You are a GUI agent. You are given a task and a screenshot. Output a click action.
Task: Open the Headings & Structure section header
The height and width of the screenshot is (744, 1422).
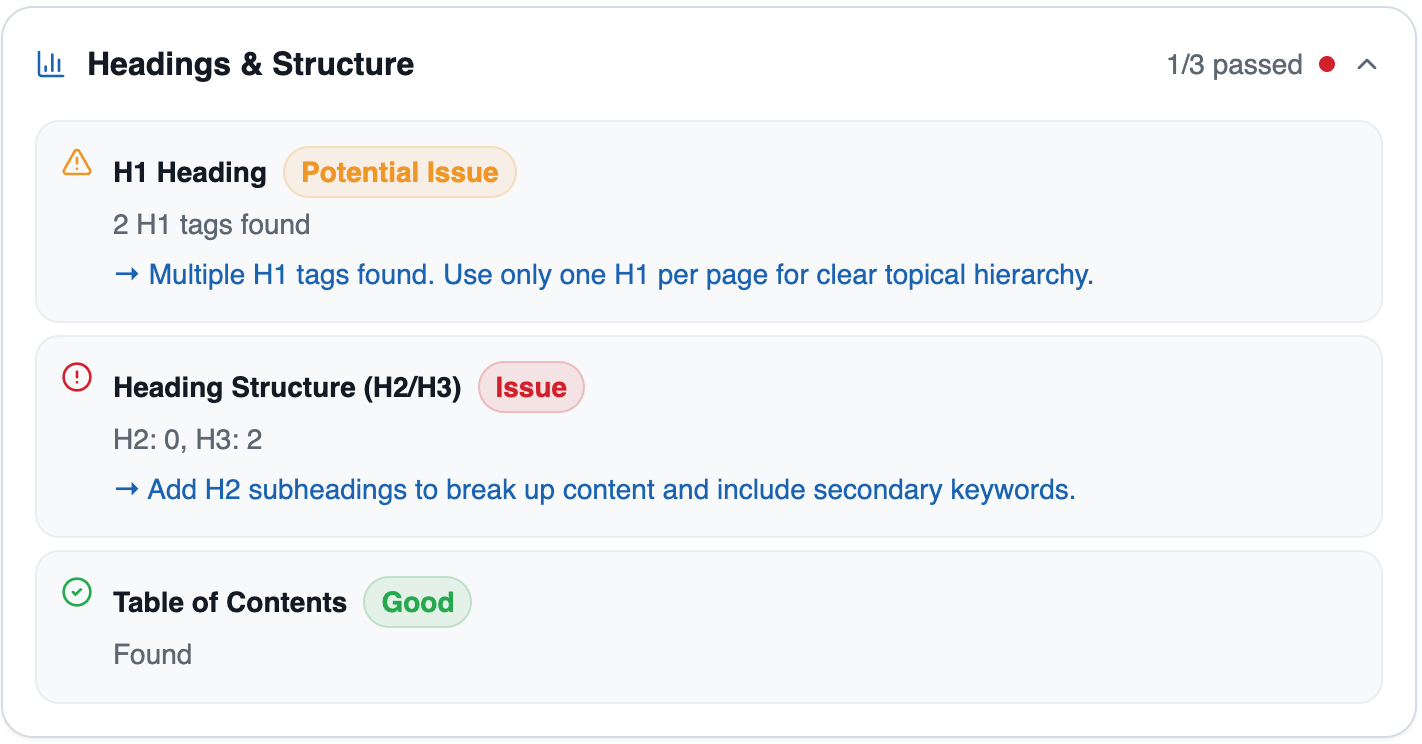coord(251,64)
